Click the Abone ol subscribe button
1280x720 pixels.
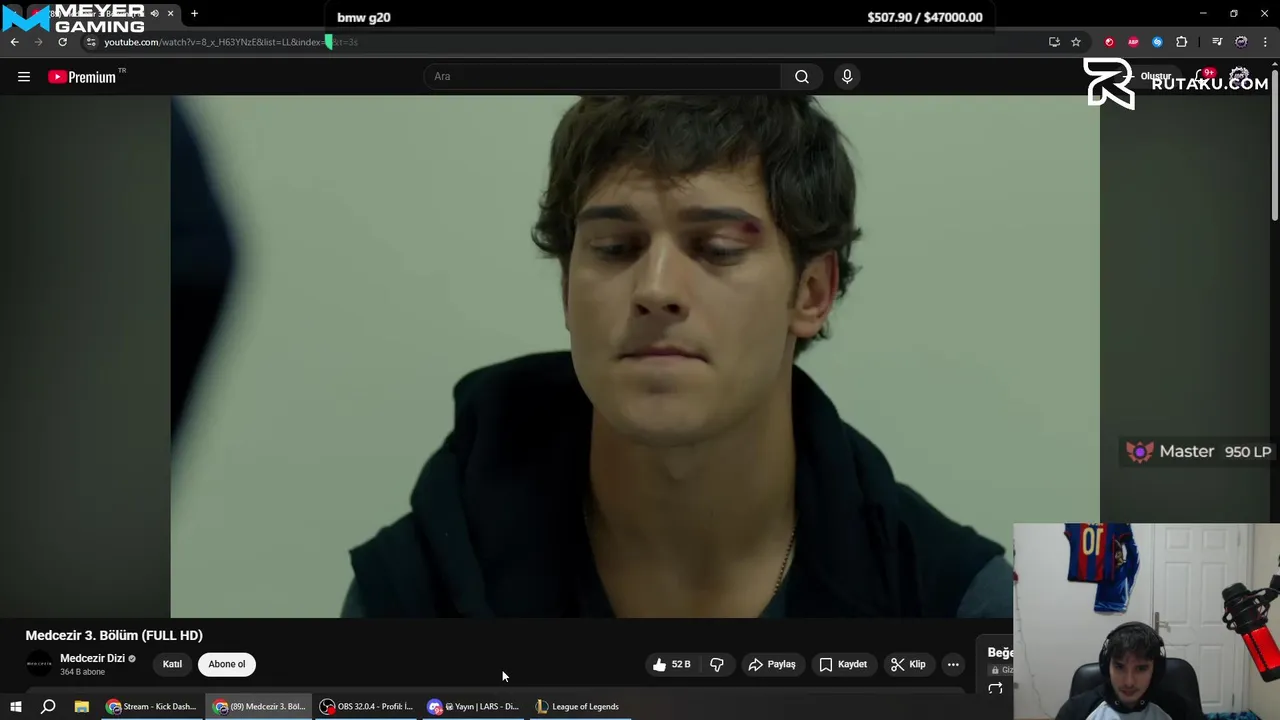click(227, 664)
